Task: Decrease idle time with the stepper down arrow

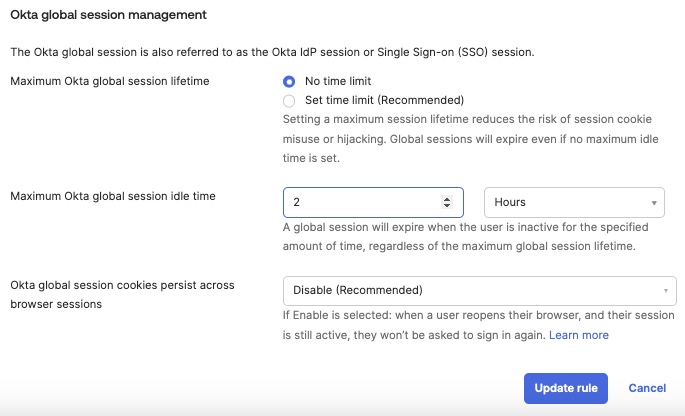Action: (446, 207)
